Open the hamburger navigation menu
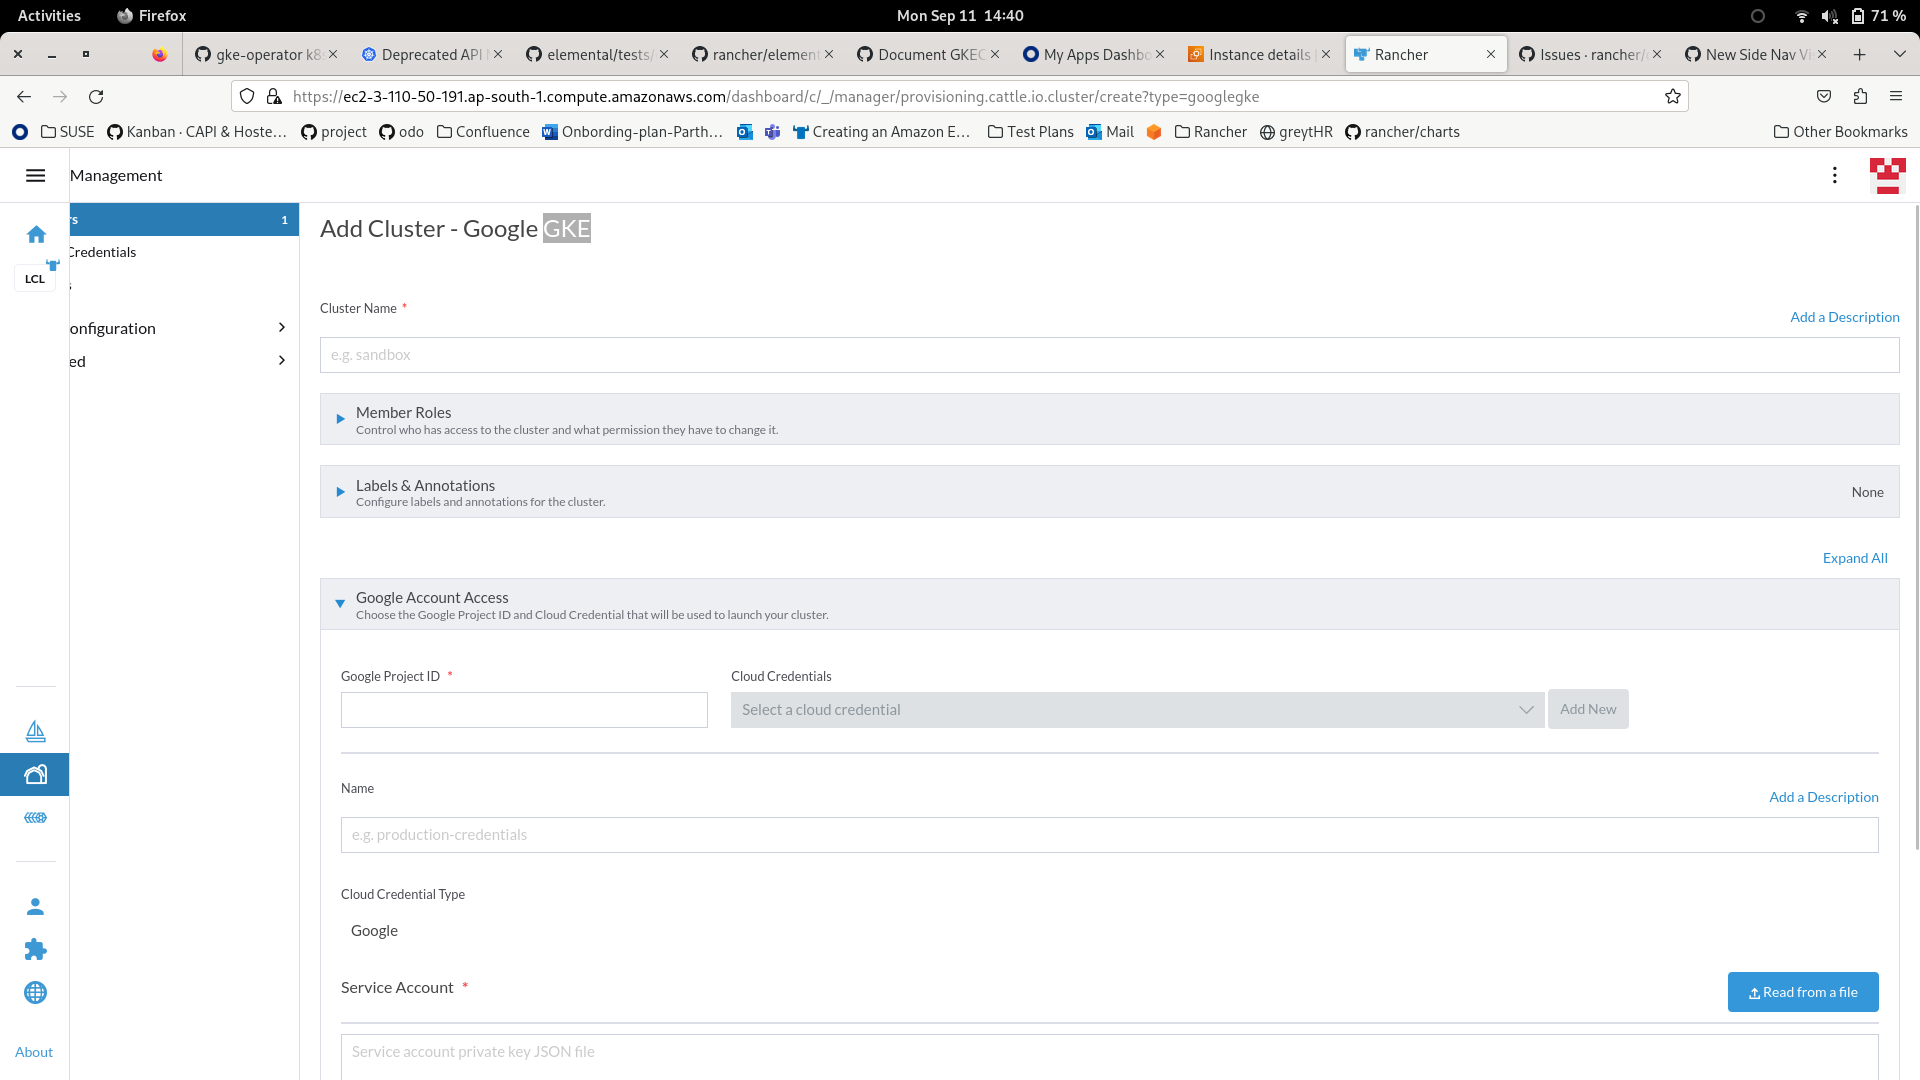 pyautogui.click(x=35, y=175)
